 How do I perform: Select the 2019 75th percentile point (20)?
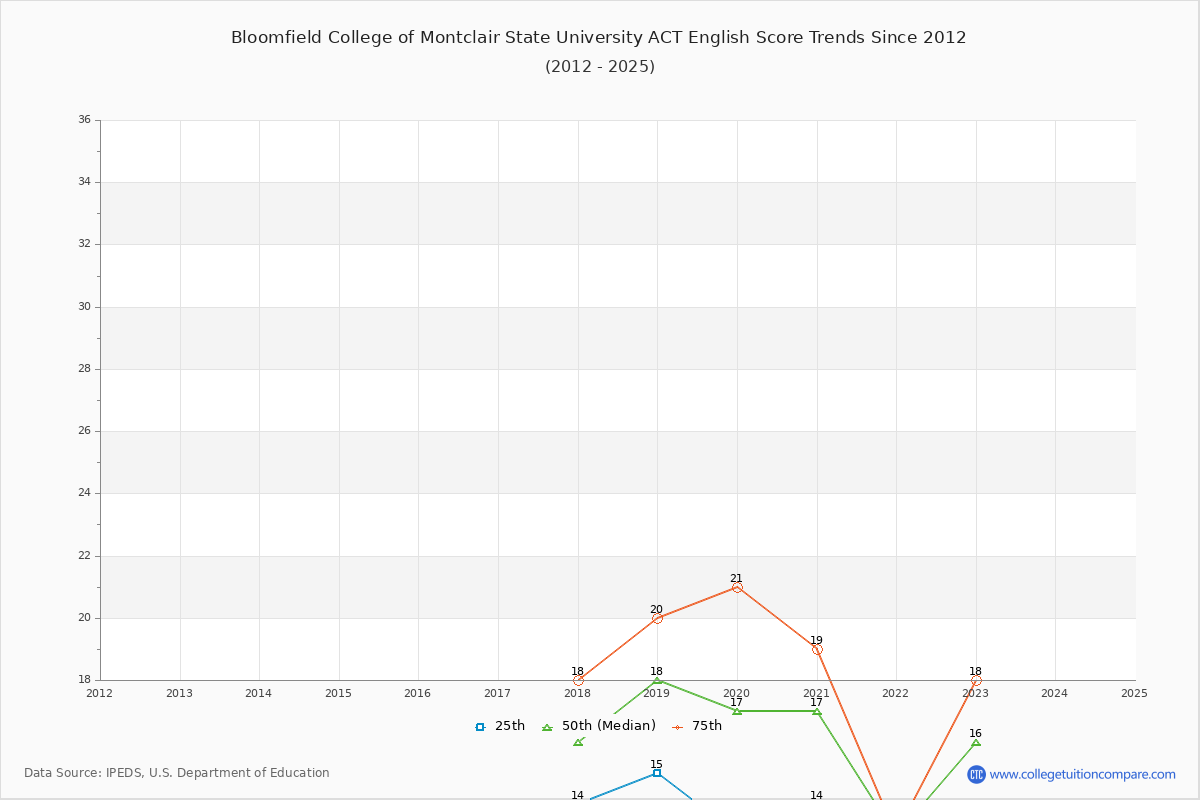657,618
